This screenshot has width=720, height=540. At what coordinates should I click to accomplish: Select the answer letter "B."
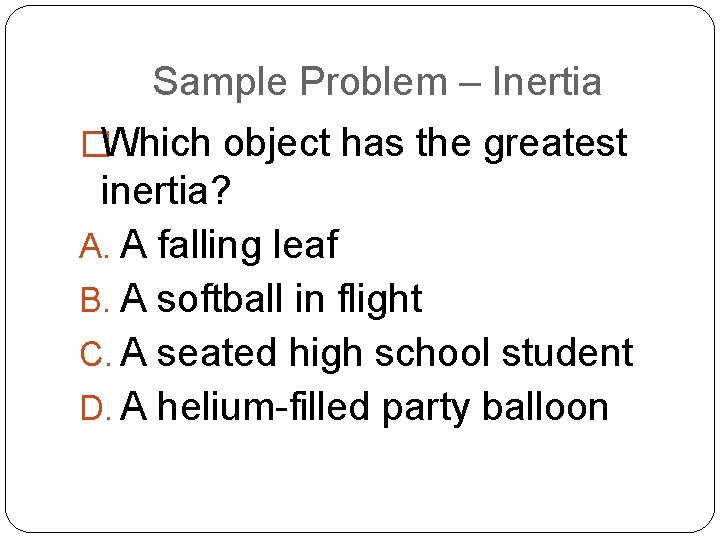99,300
